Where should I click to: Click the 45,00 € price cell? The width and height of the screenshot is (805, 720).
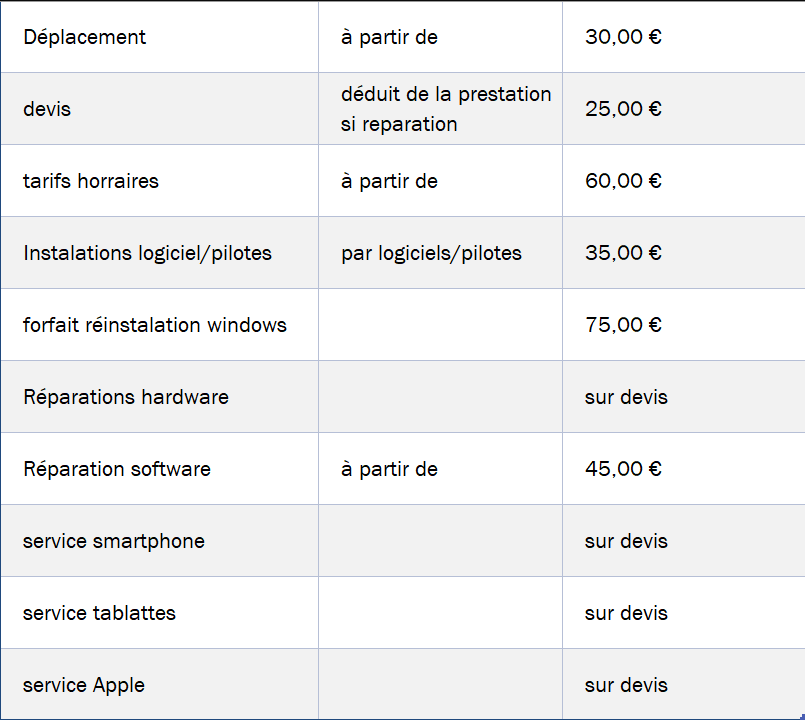point(684,468)
